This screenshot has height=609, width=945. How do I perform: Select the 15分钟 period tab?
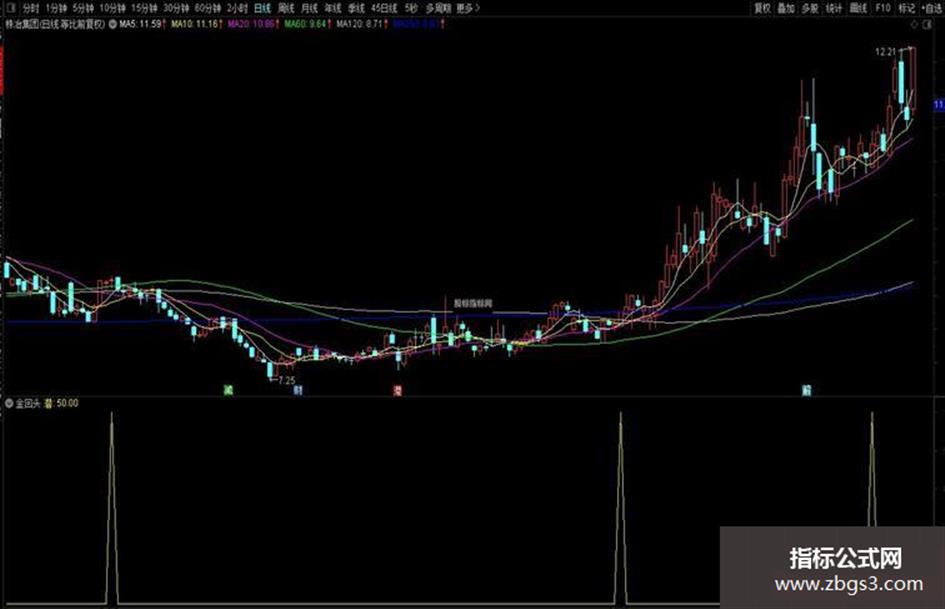(x=144, y=8)
